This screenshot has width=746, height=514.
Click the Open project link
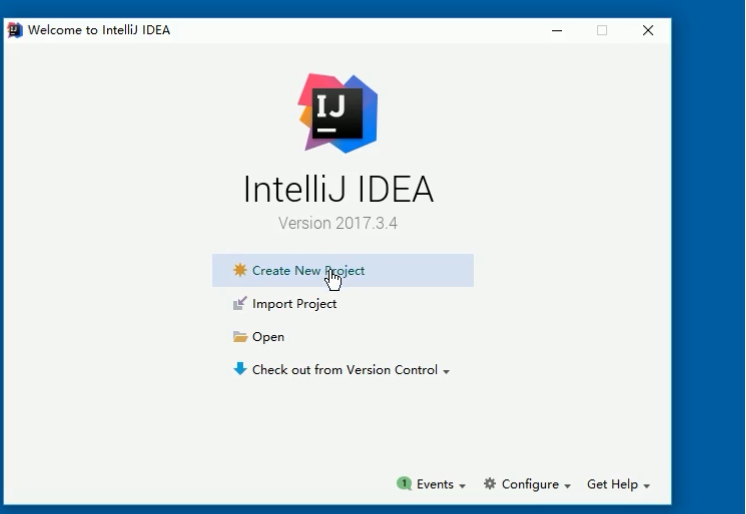coord(268,337)
